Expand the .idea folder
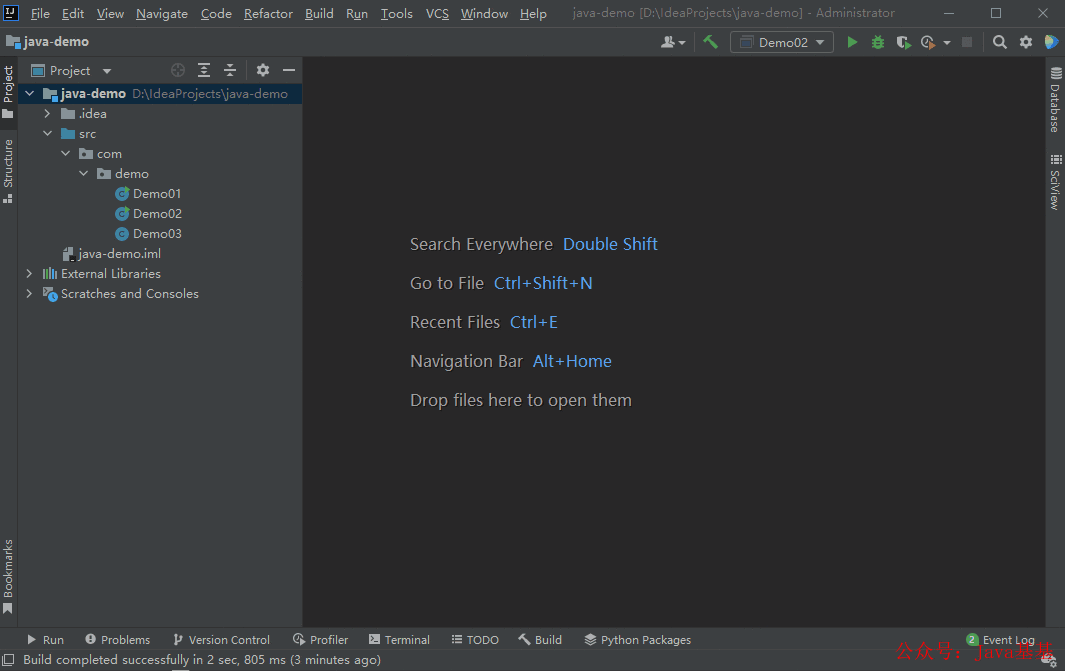The width and height of the screenshot is (1065, 671). [x=48, y=113]
